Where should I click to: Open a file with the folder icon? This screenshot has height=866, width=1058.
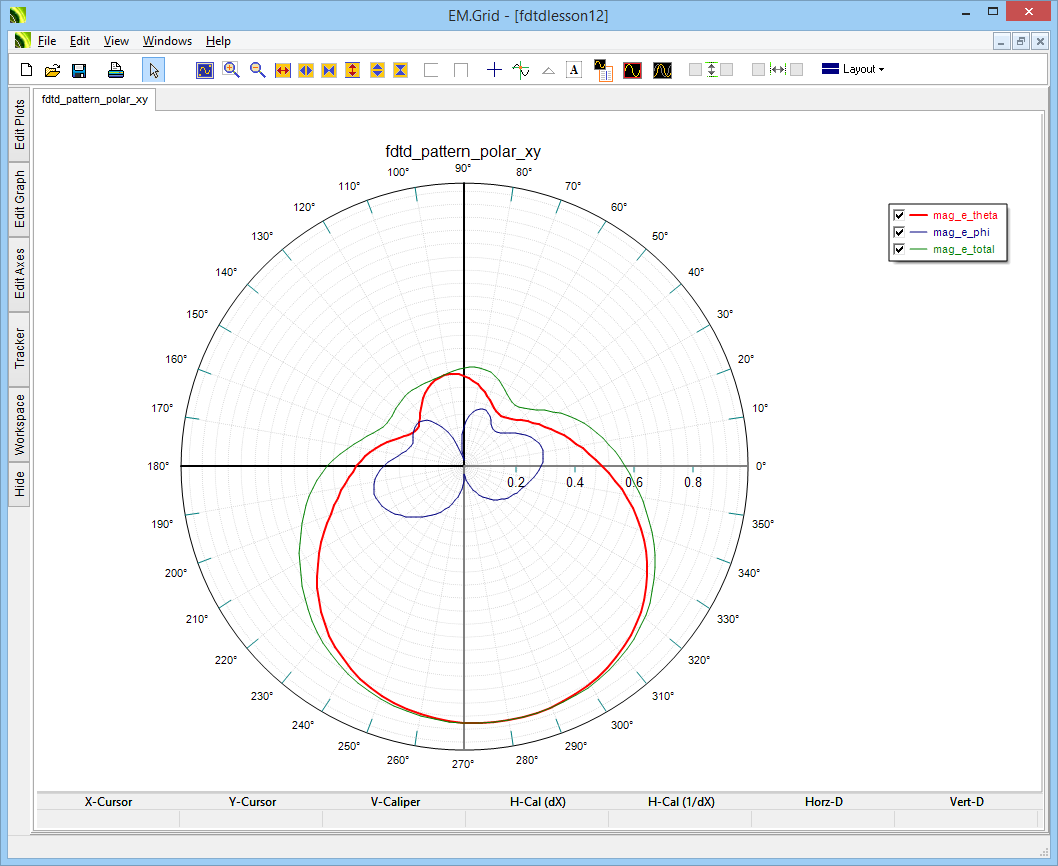53,70
